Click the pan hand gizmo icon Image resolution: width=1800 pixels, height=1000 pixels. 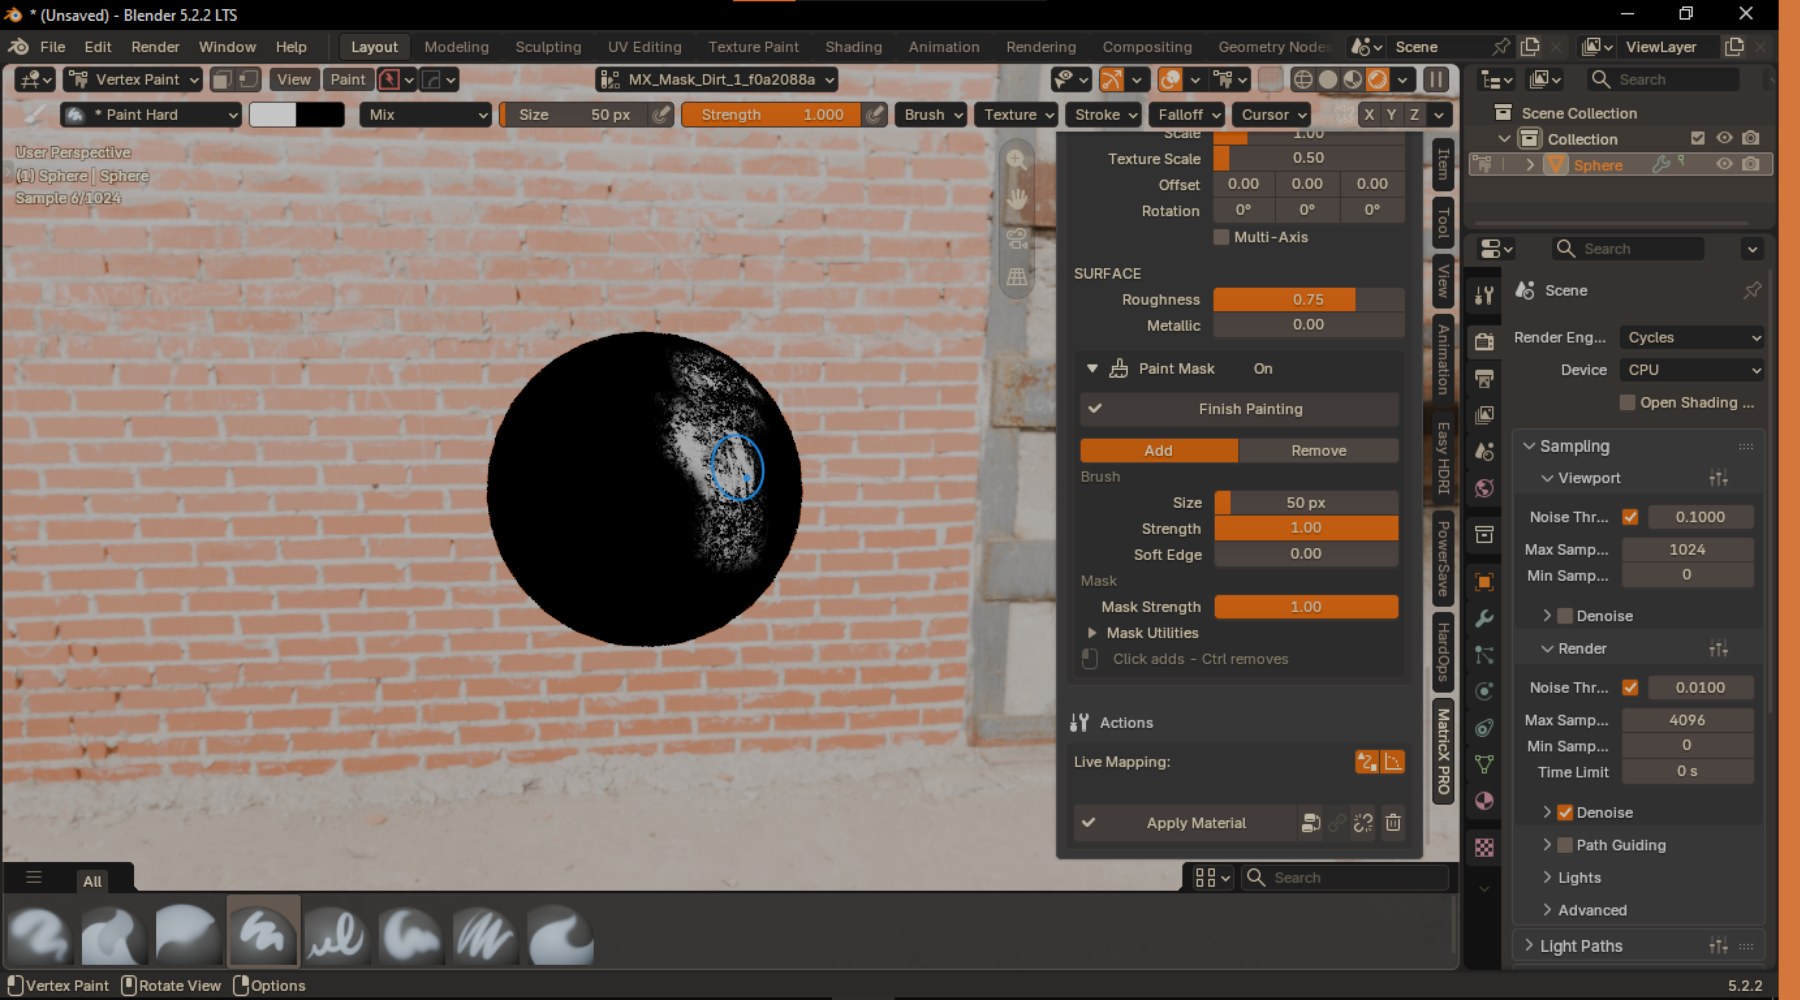(x=1016, y=199)
